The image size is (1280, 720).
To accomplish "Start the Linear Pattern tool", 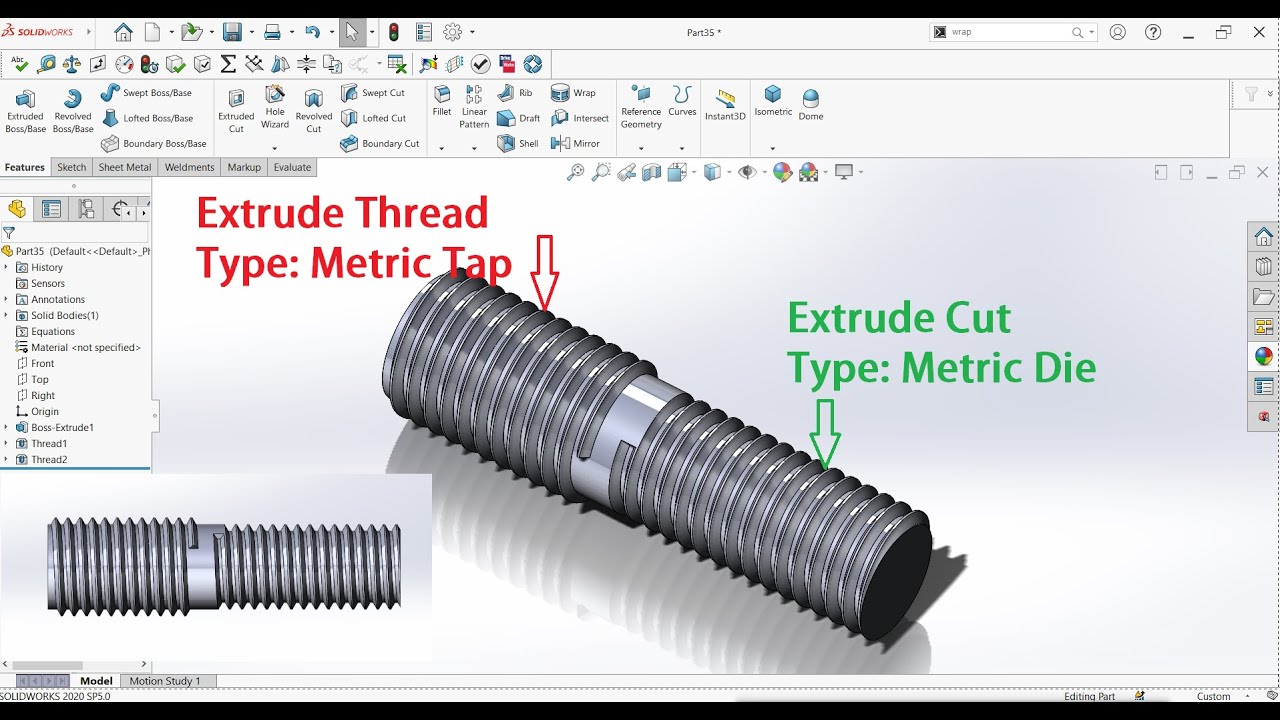I will coord(474,106).
